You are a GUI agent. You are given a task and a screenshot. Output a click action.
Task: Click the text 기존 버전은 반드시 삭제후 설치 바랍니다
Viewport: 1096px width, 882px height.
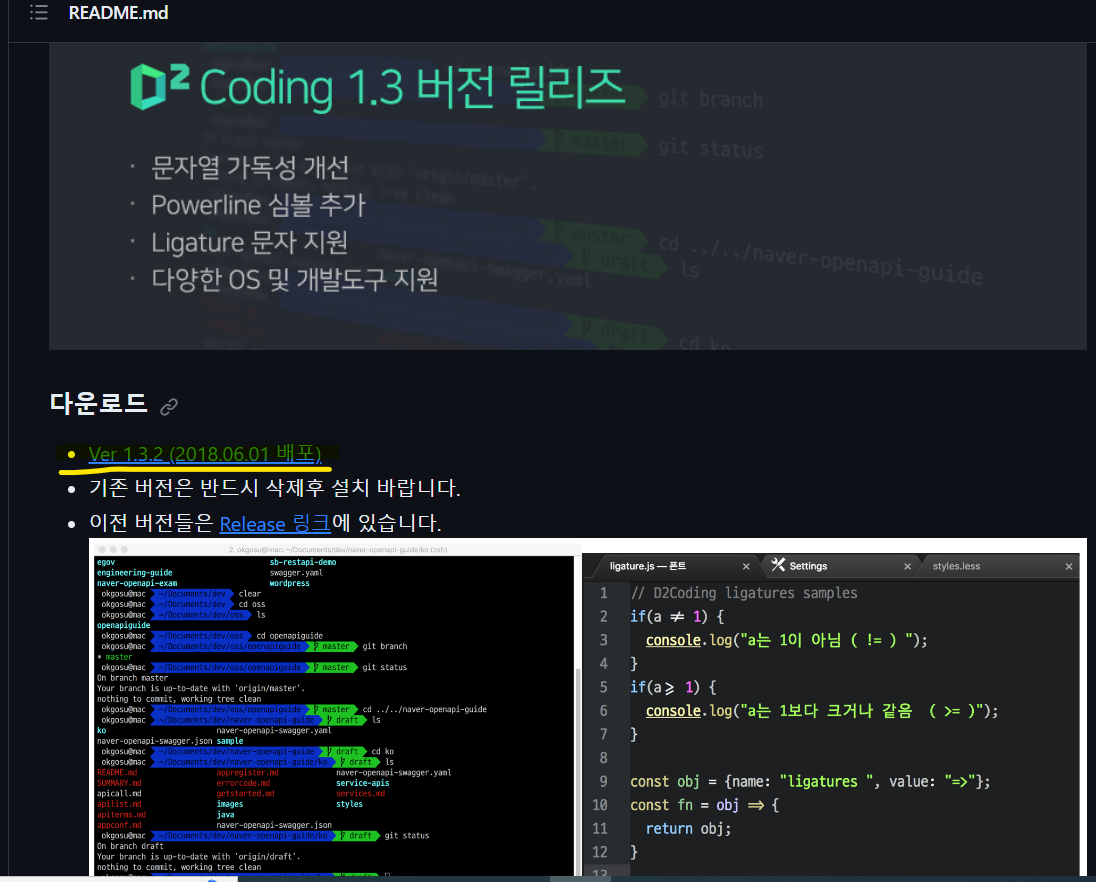[275, 488]
